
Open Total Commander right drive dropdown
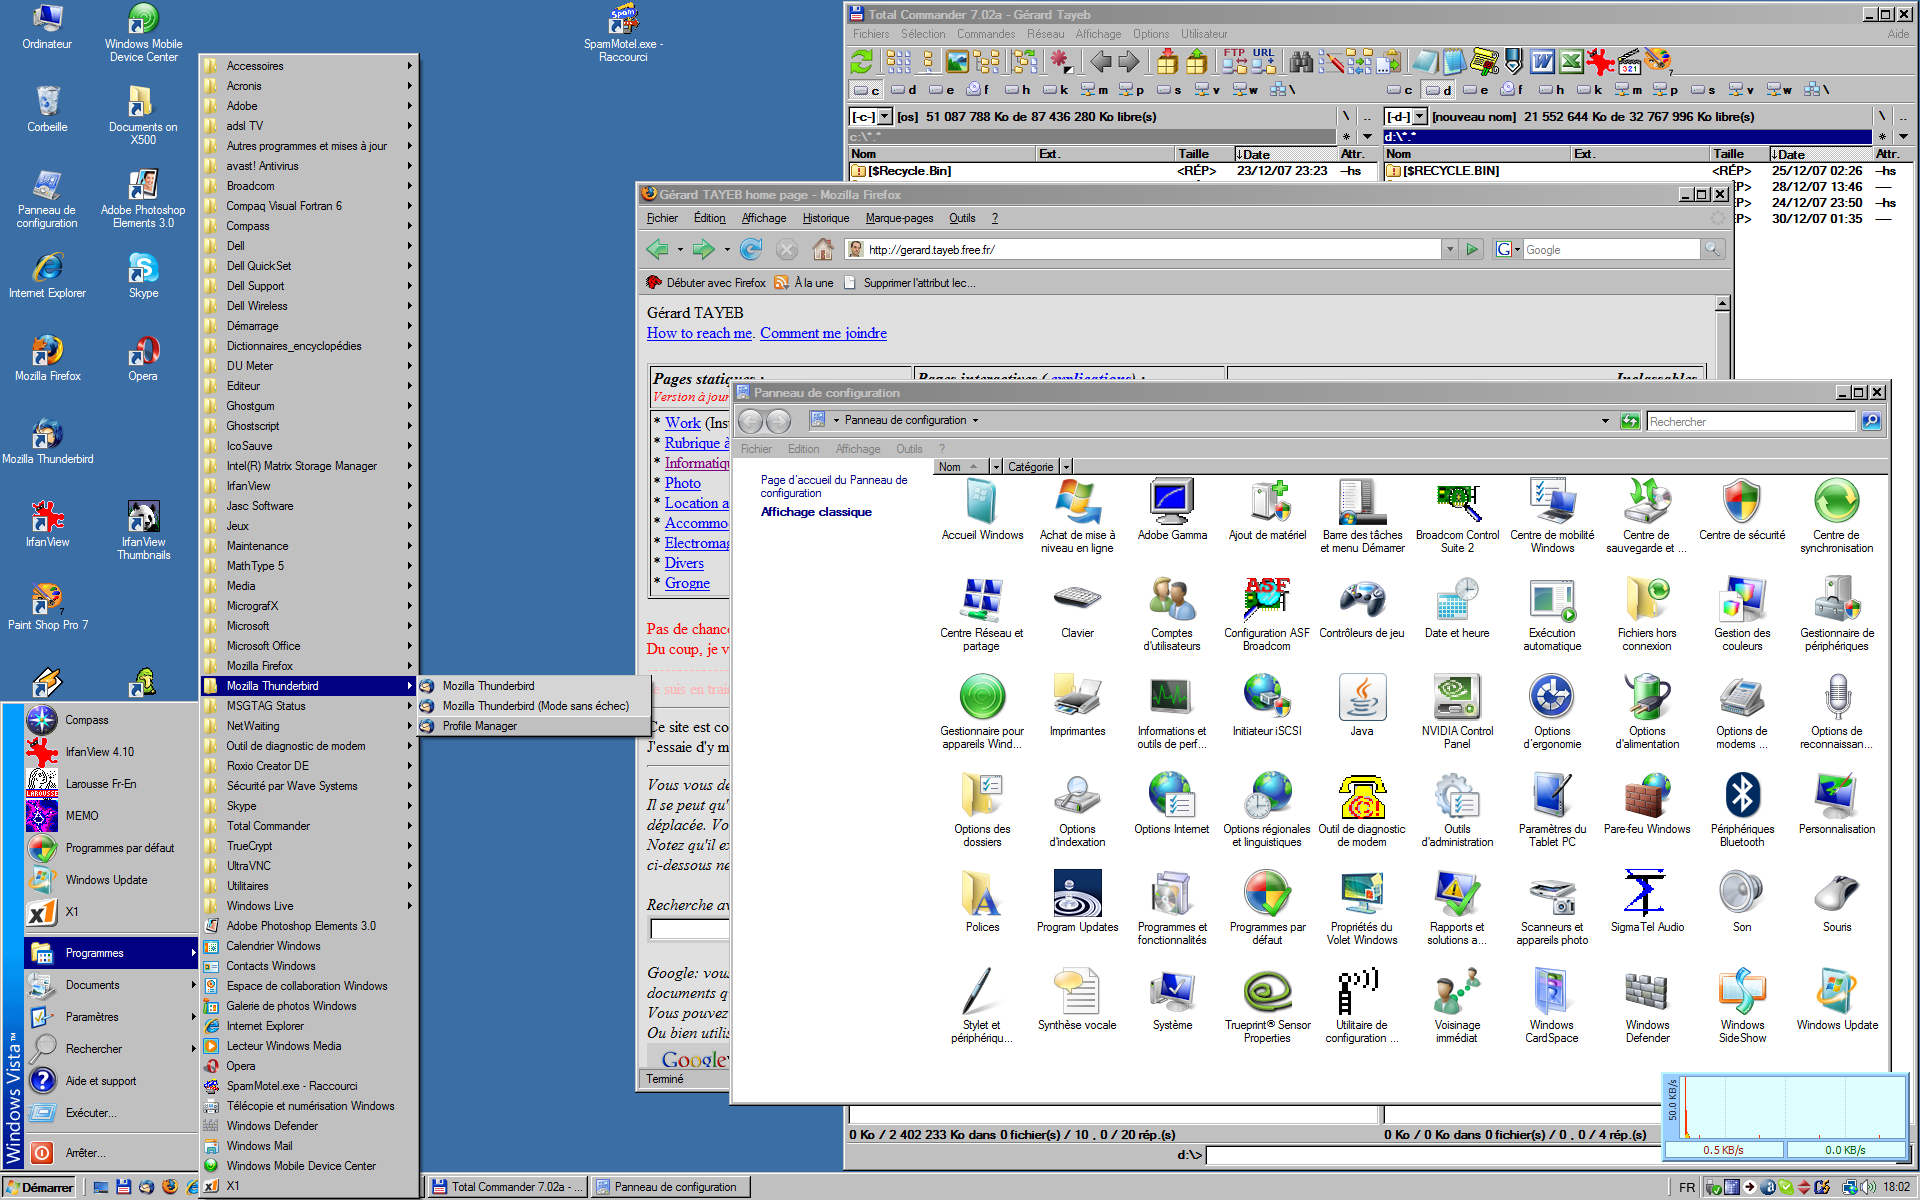point(1419,117)
